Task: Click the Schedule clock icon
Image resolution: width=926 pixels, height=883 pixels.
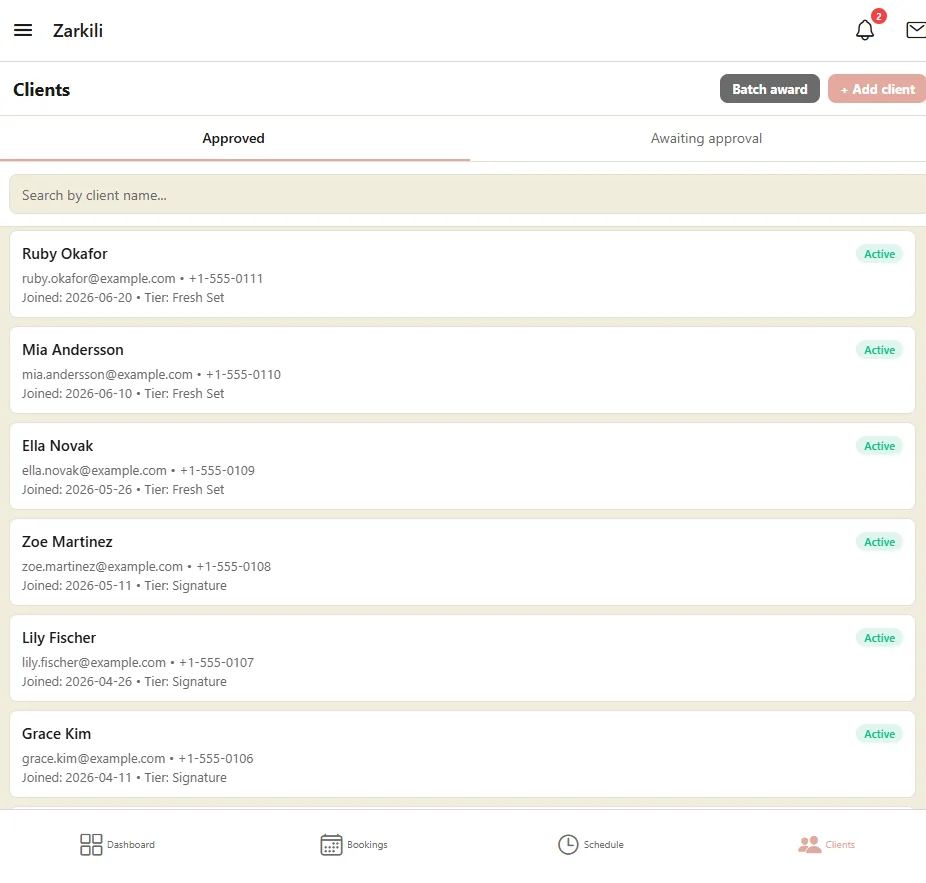Action: (x=568, y=845)
